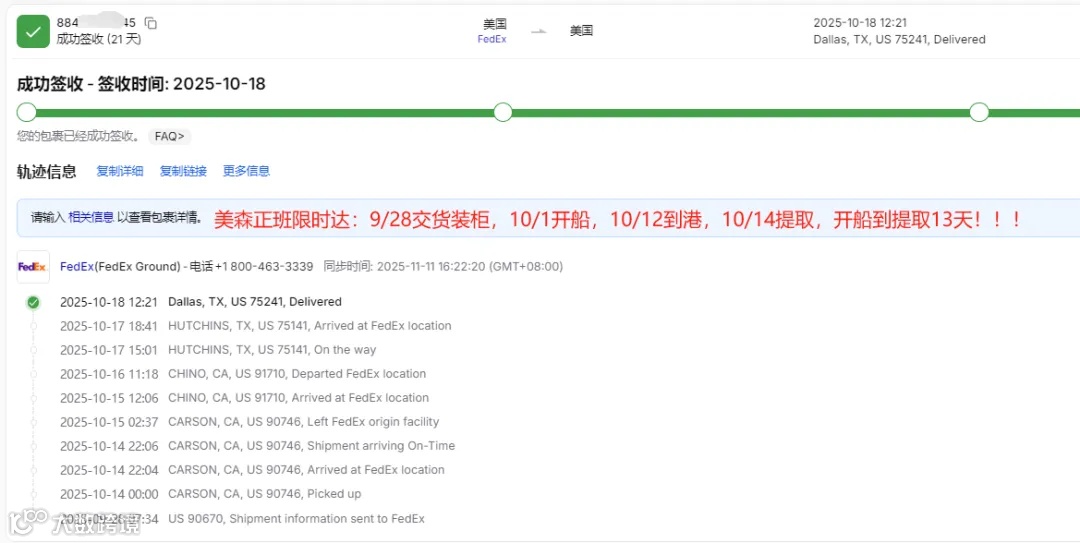
Task: Click the blue FedEx name in carrier row
Action: (x=77, y=266)
